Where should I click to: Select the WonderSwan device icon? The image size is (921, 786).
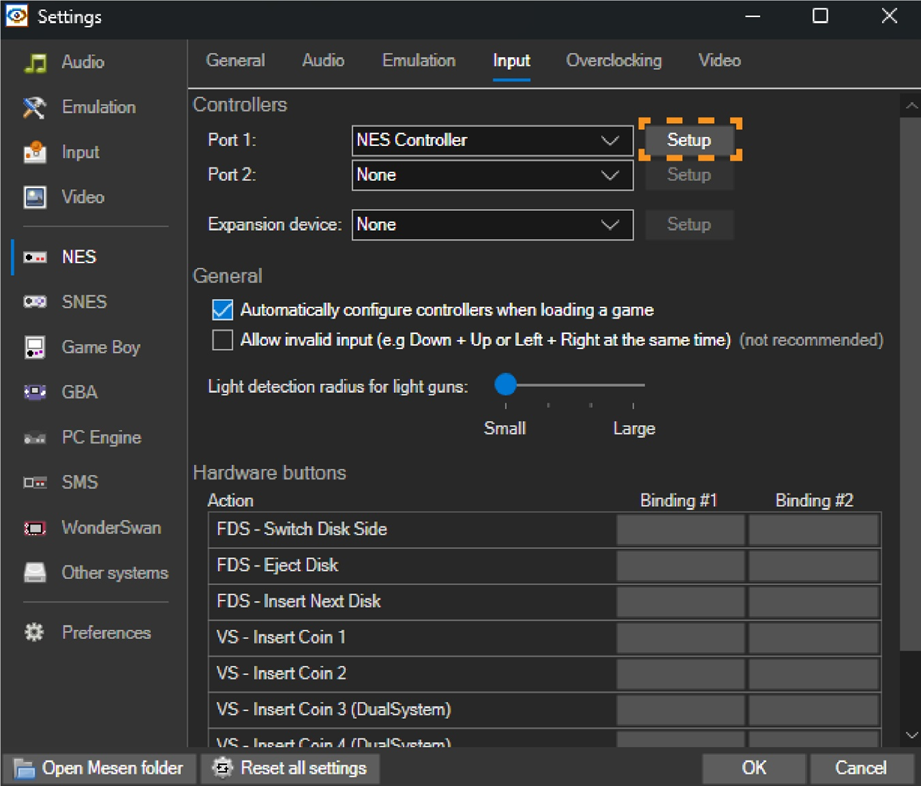pyautogui.click(x=35, y=528)
